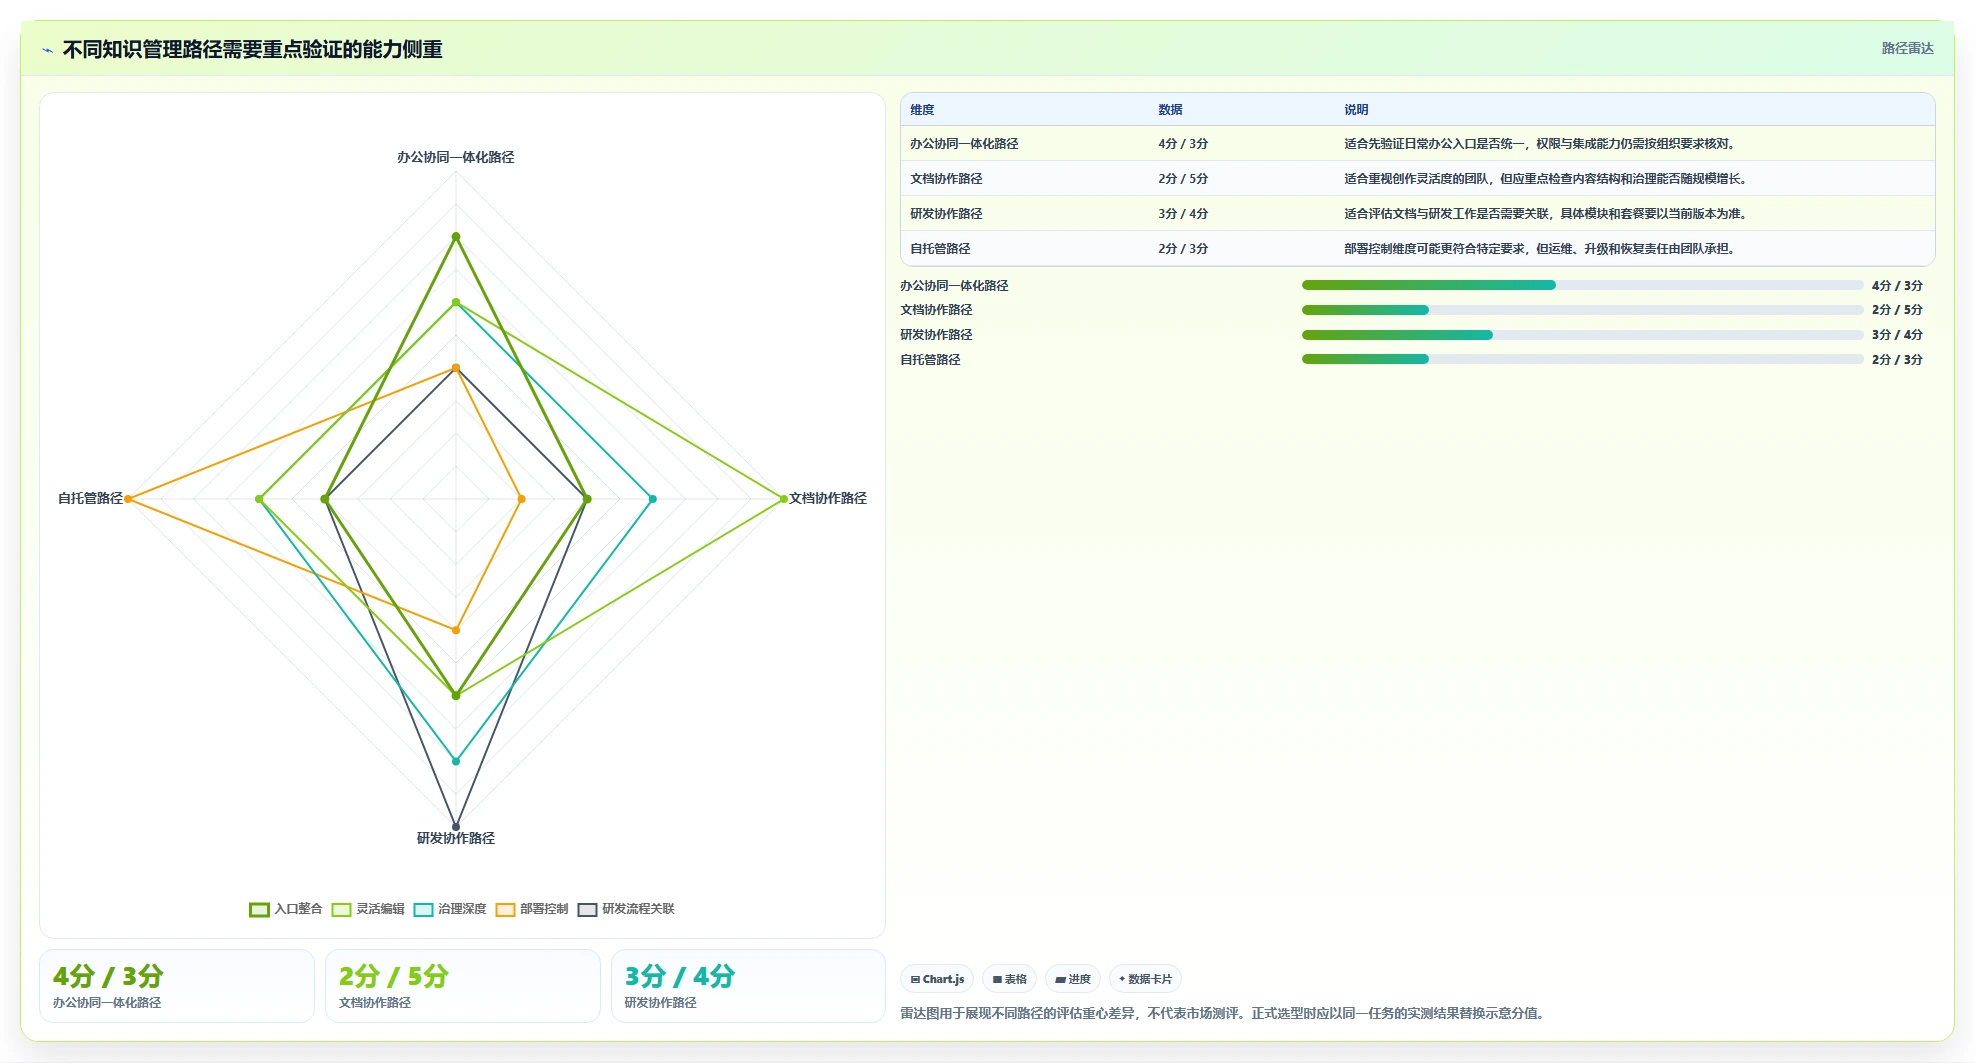Select the 文档协作路径 cell in the table
Image resolution: width=1975 pixels, height=1063 pixels.
coord(946,179)
